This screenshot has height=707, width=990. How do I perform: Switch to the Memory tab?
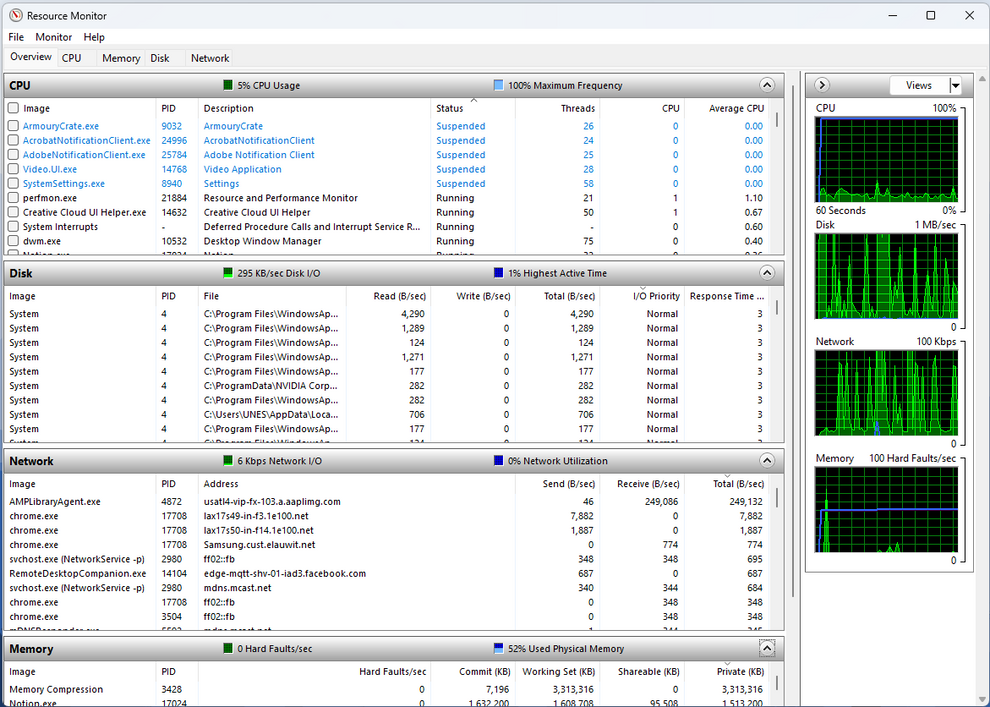click(x=120, y=58)
